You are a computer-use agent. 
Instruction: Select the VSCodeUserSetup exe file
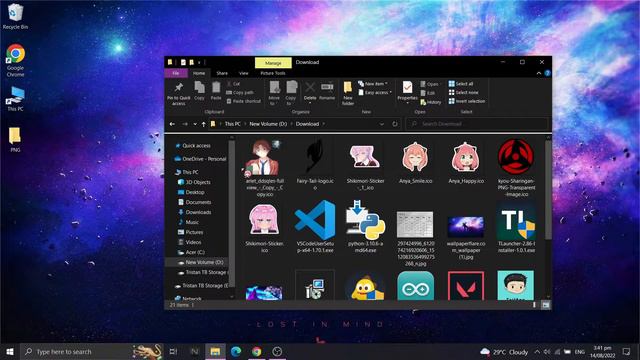click(x=314, y=227)
